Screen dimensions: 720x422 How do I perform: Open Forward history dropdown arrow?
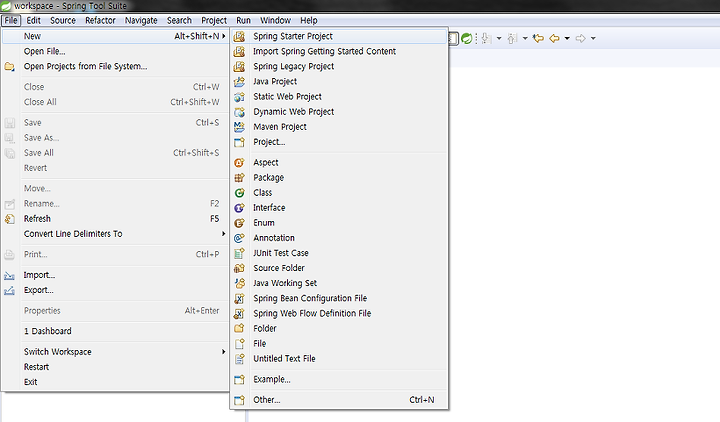[593, 39]
